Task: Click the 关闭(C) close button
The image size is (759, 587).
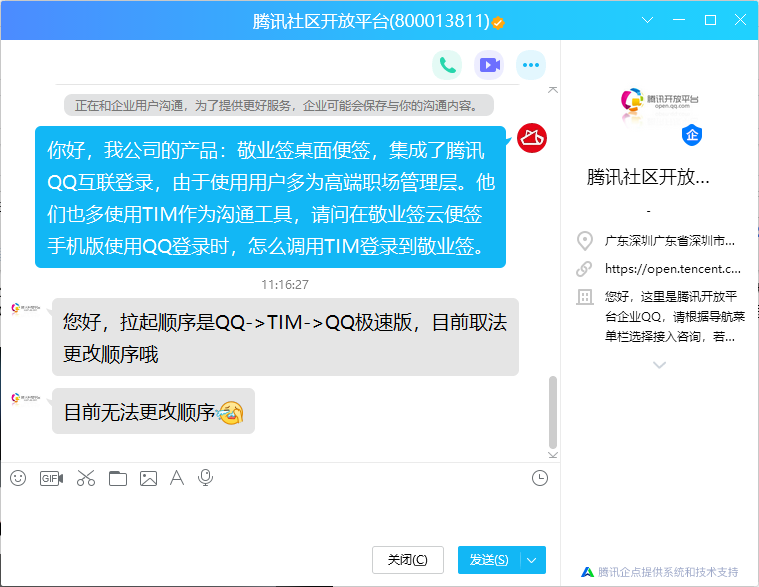Action: pos(408,560)
